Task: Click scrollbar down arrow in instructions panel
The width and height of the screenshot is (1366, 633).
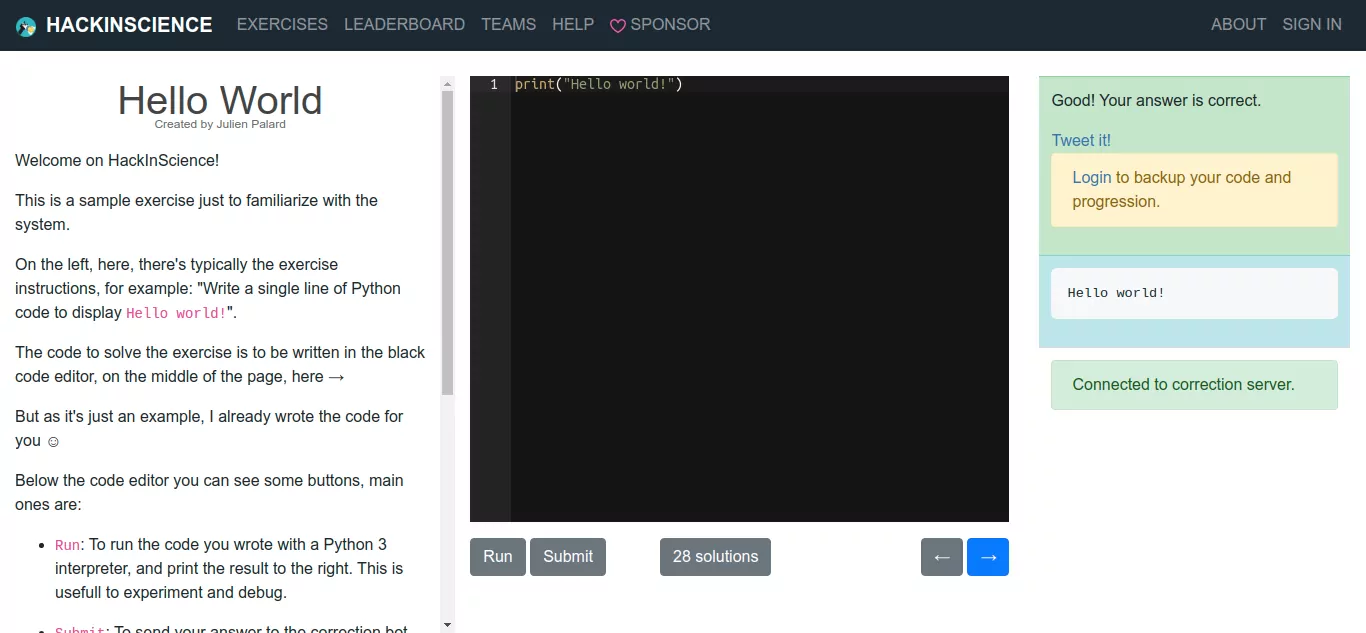Action: click(447, 625)
